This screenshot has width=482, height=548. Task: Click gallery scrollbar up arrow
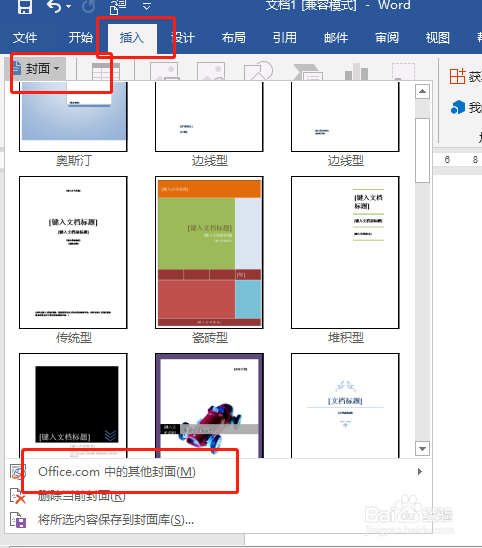click(x=422, y=92)
